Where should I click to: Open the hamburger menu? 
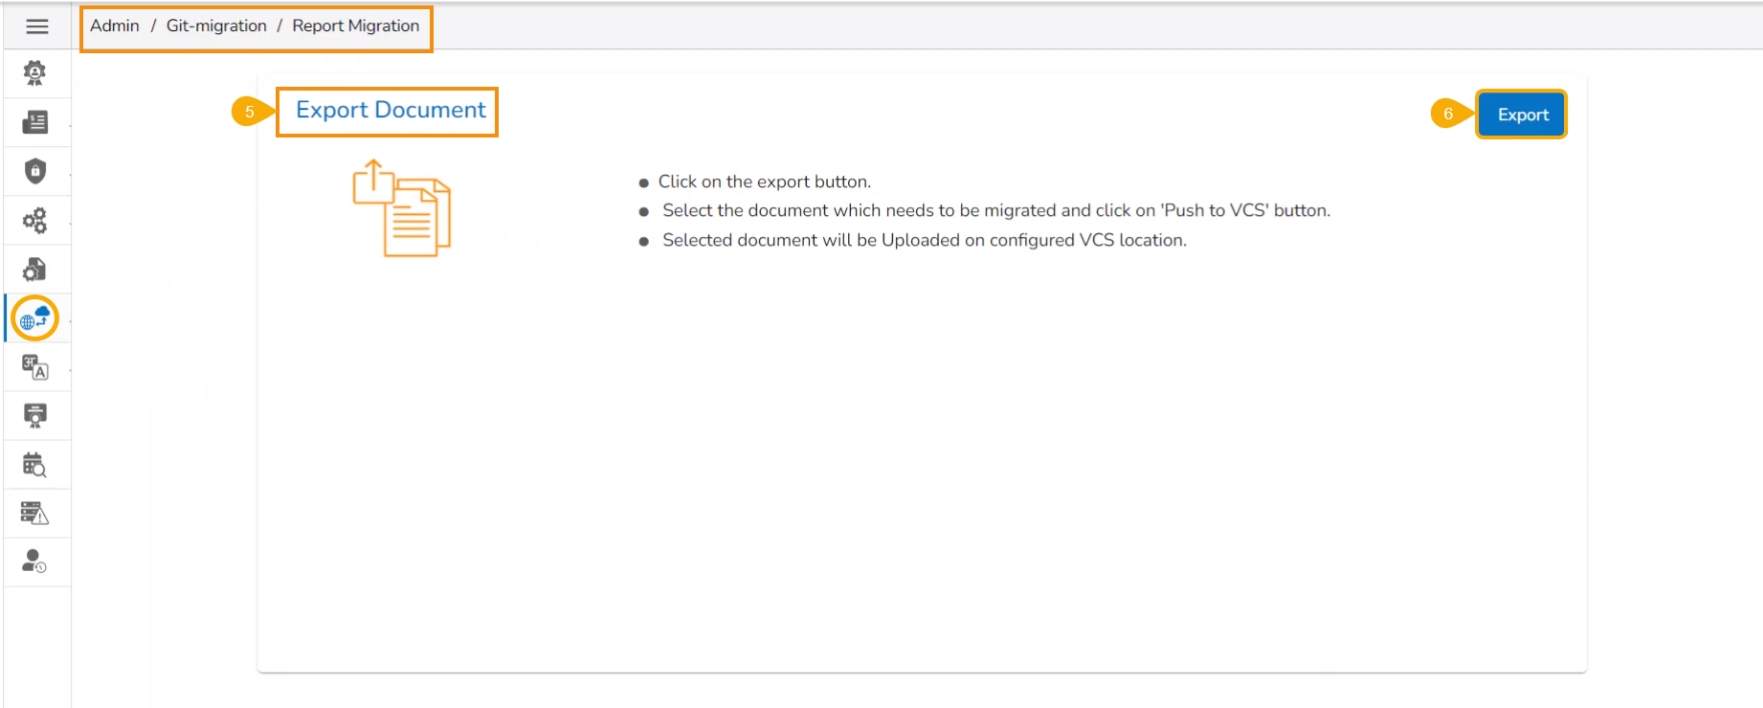(x=37, y=26)
